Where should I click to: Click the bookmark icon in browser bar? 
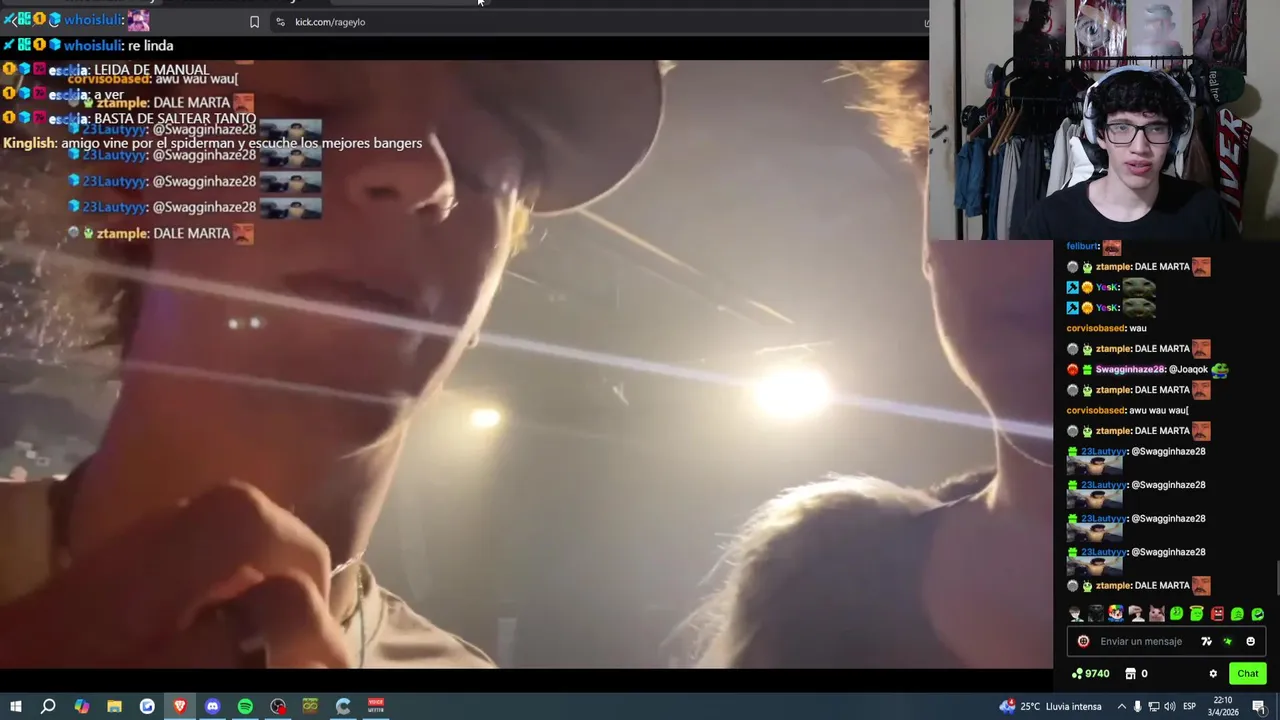254,22
